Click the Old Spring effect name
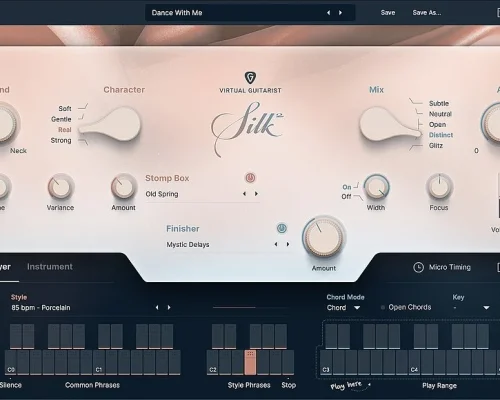Image resolution: width=500 pixels, height=400 pixels. (162, 194)
